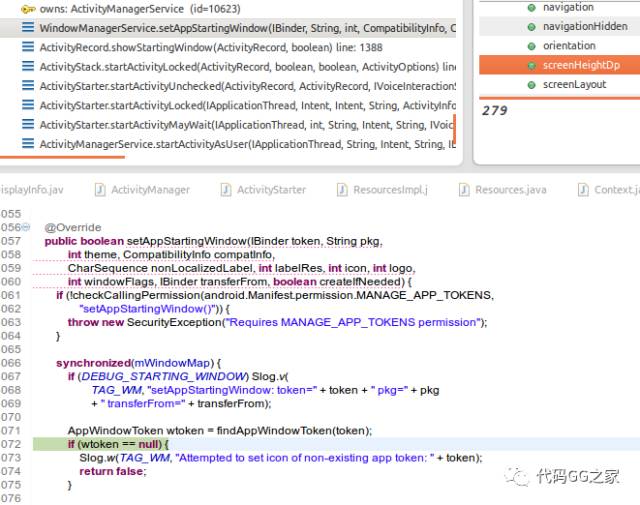Select the screenHeightDp variable
The width and height of the screenshot is (640, 505).
pos(560,65)
